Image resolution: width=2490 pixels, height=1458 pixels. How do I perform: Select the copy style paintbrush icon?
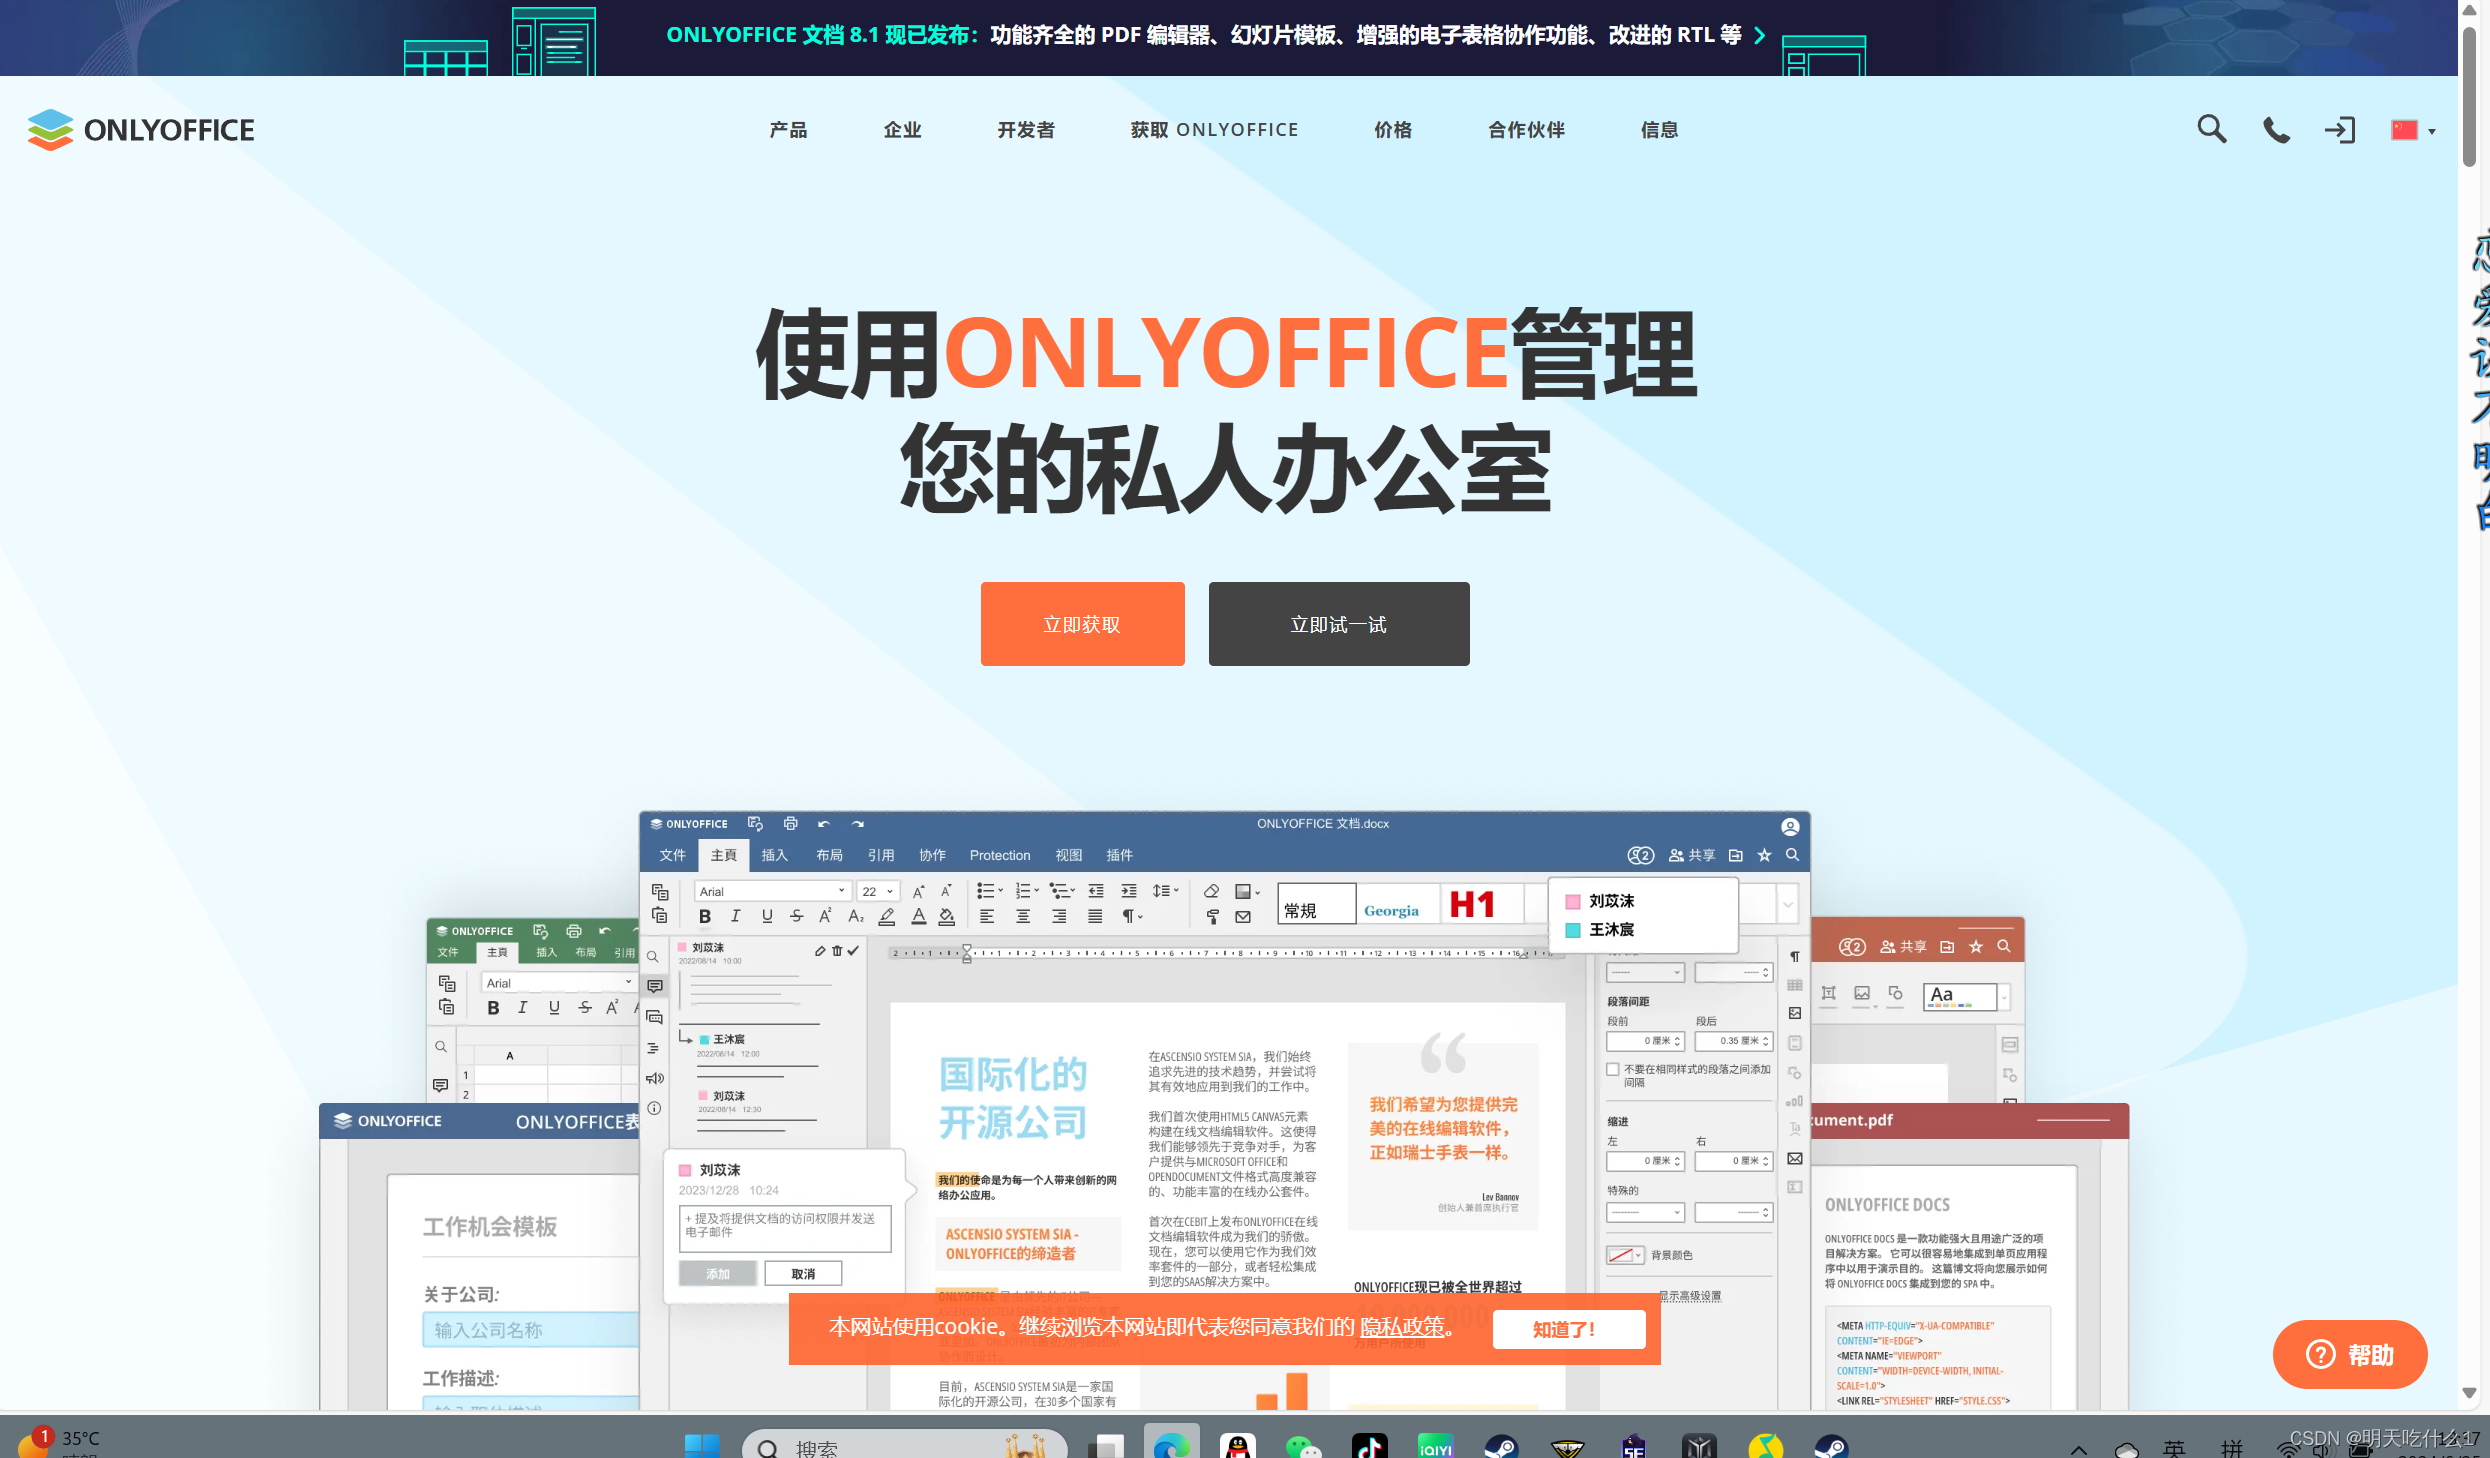click(1212, 918)
